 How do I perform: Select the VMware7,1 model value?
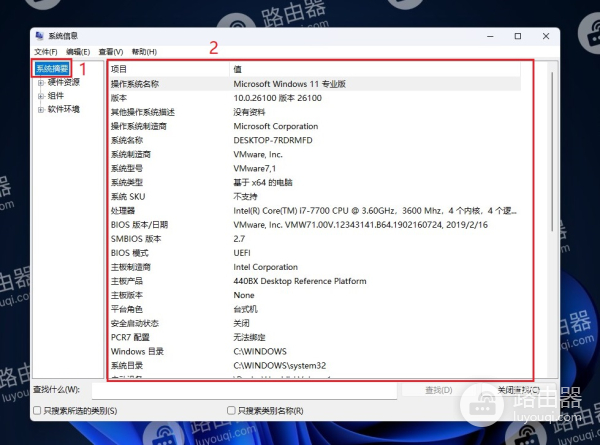coord(254,168)
